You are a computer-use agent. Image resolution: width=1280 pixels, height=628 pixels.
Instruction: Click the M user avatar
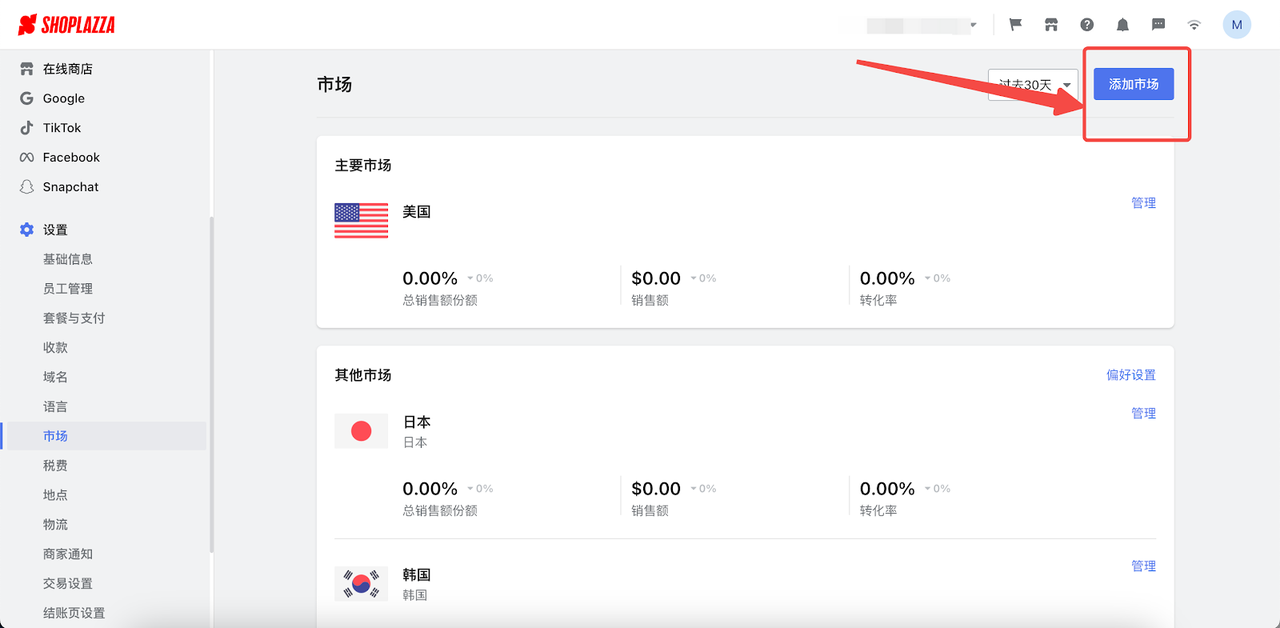tap(1237, 24)
